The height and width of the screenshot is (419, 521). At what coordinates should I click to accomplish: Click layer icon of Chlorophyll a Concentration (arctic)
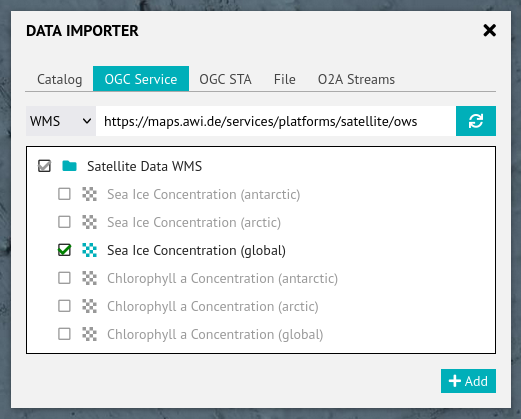click(x=89, y=306)
